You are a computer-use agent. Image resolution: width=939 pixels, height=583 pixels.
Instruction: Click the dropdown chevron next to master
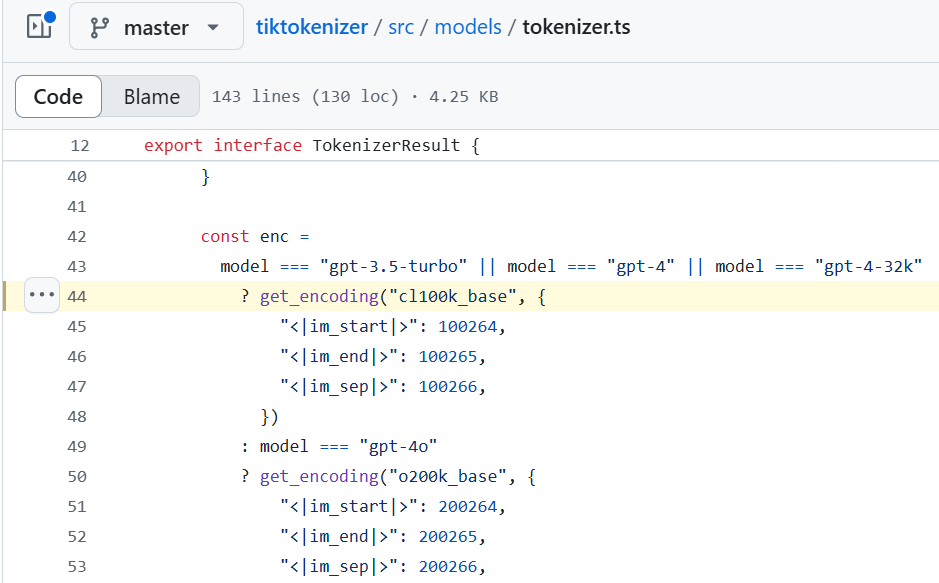[211, 27]
